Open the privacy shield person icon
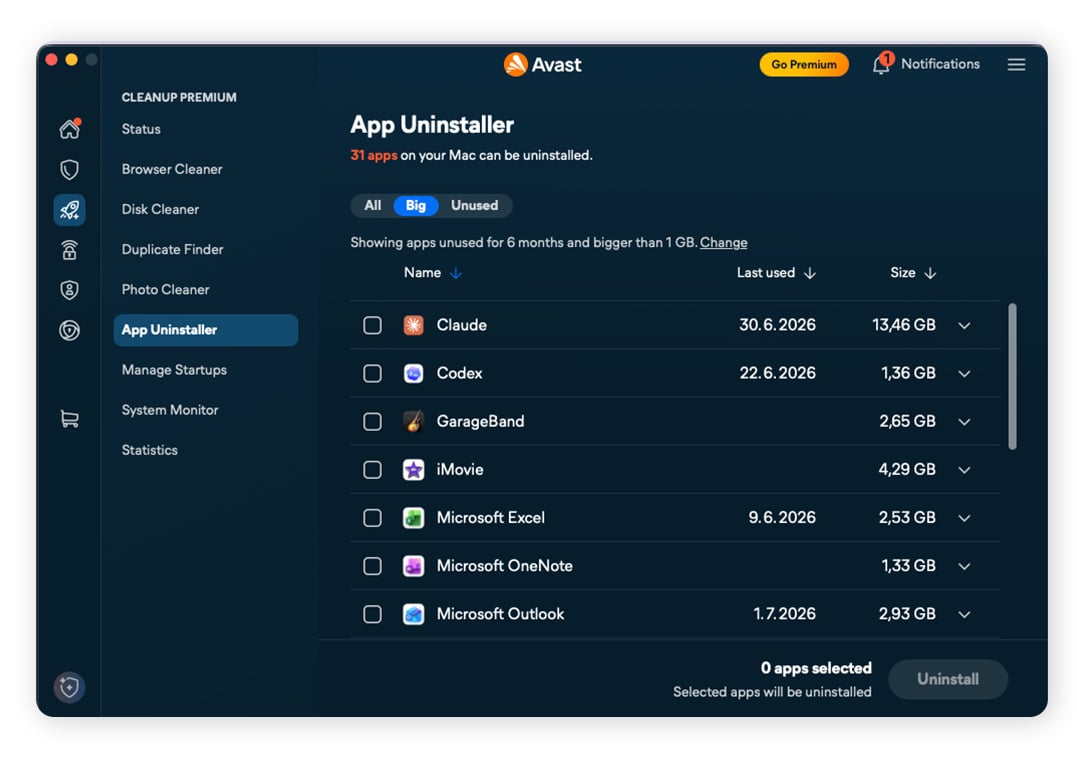This screenshot has height=758, width=1077. 69,290
